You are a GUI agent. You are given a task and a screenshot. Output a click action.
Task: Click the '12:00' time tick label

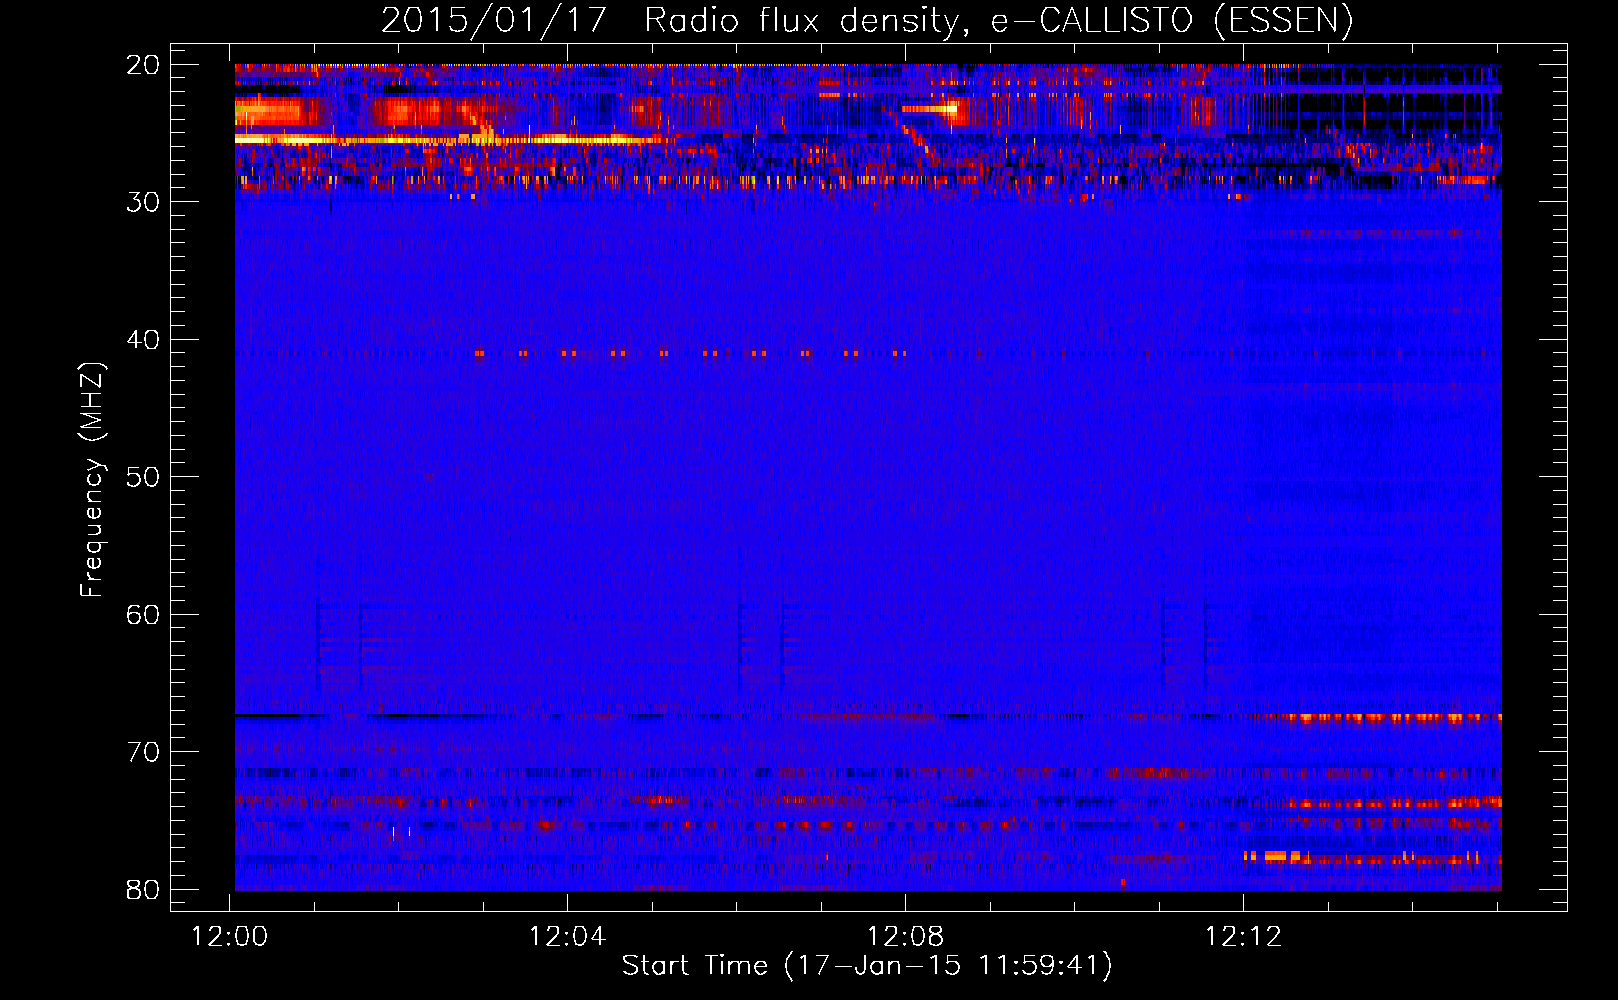tap(230, 937)
